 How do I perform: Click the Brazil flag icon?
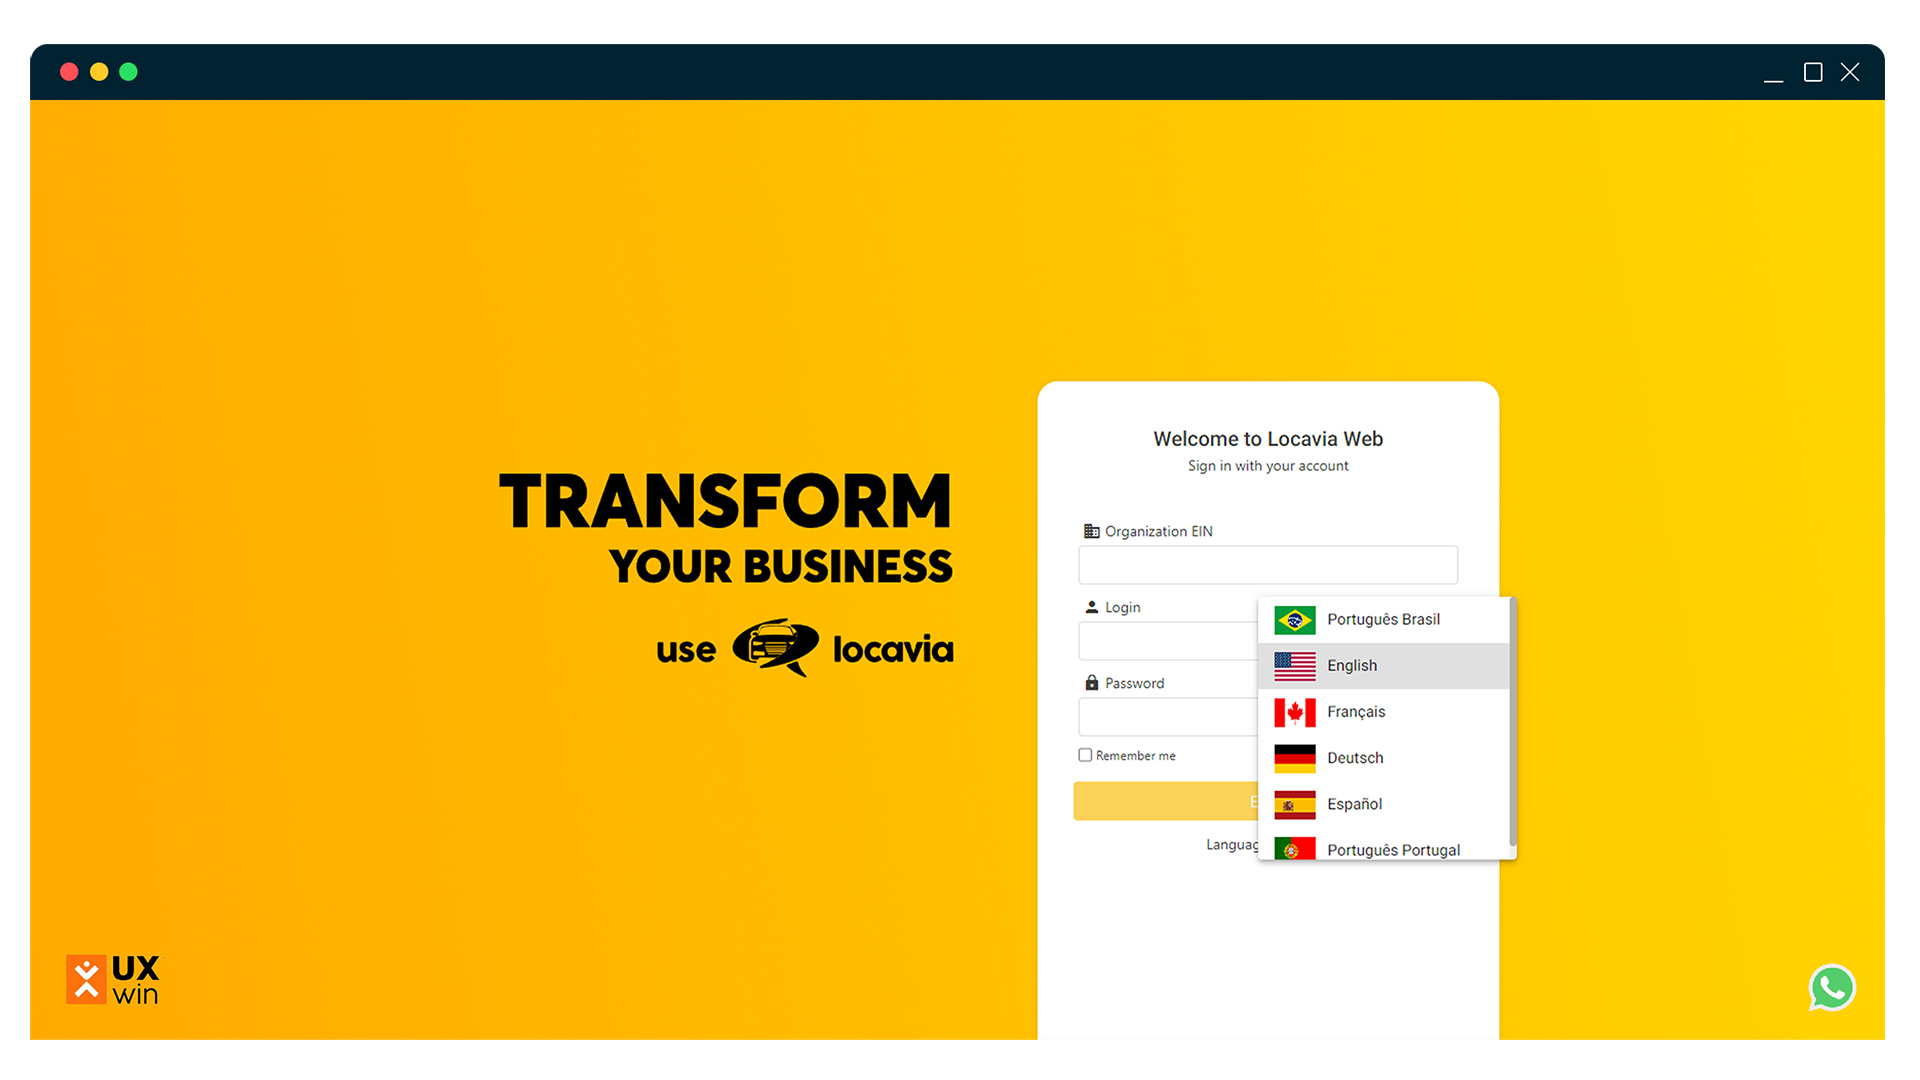click(1294, 620)
